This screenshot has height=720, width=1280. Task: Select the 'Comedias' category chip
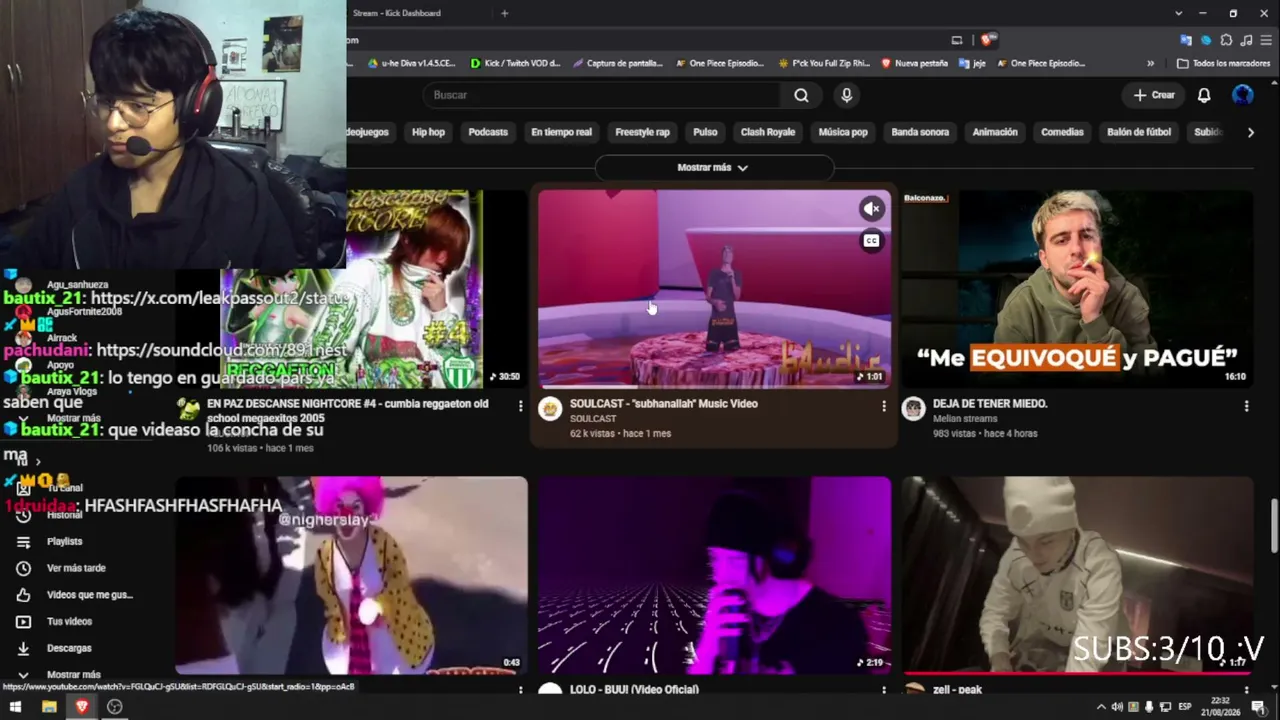tap(1062, 132)
